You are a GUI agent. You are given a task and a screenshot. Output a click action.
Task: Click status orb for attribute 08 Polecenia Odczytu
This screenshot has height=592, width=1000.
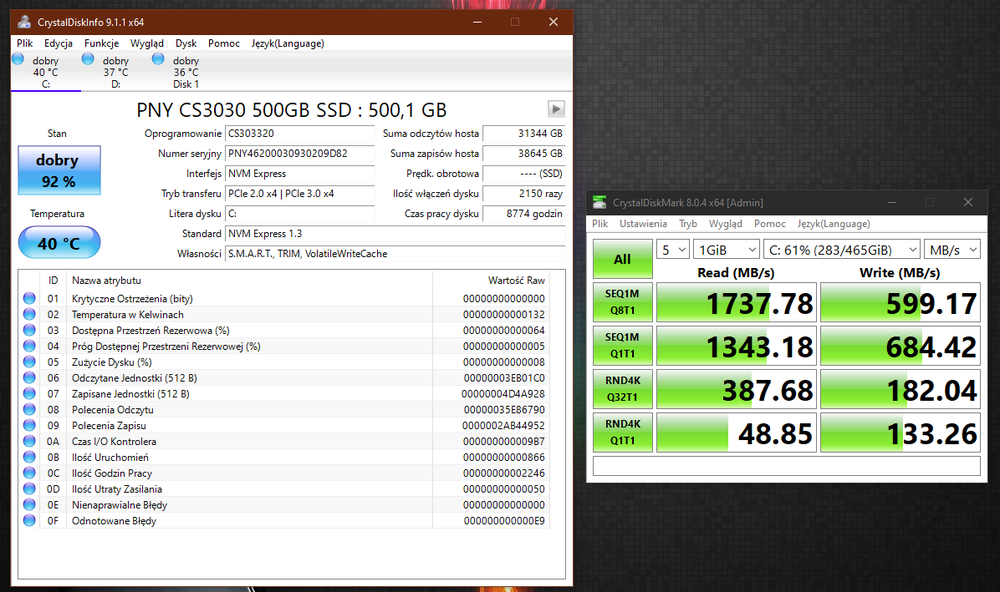[x=29, y=409]
